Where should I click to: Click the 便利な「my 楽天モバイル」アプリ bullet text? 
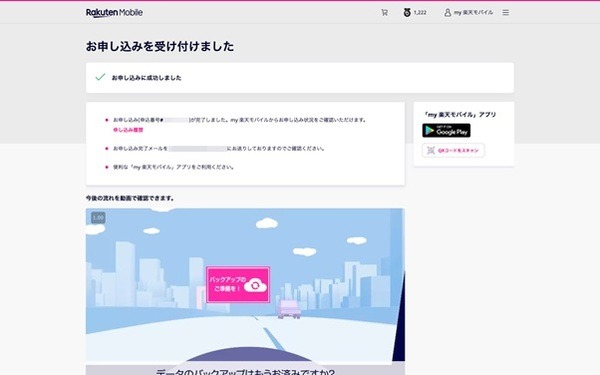[x=174, y=167]
